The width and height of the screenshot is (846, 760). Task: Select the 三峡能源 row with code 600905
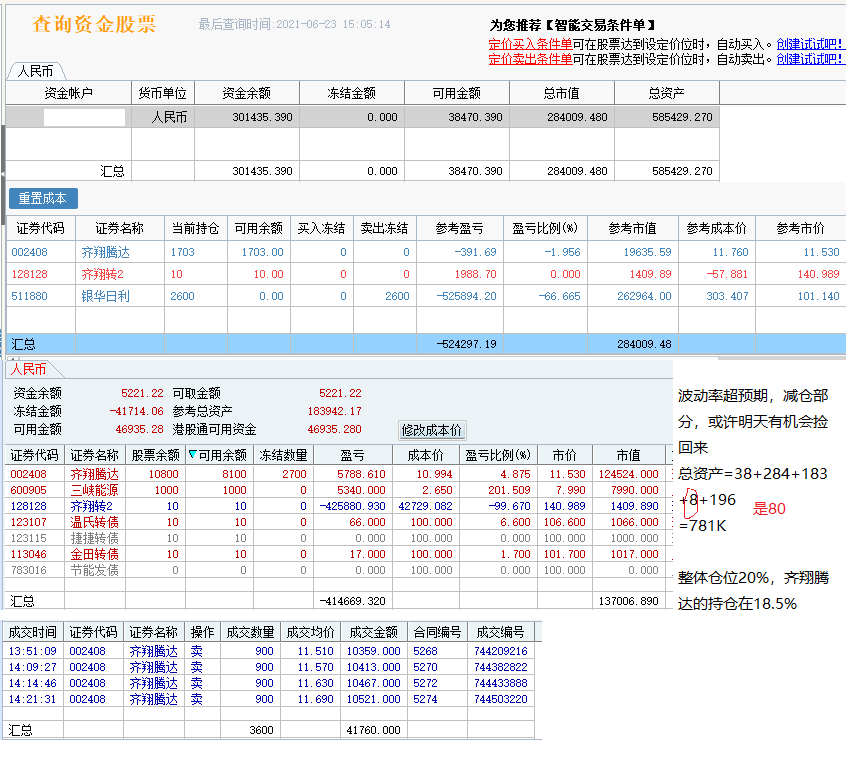[x=94, y=490]
